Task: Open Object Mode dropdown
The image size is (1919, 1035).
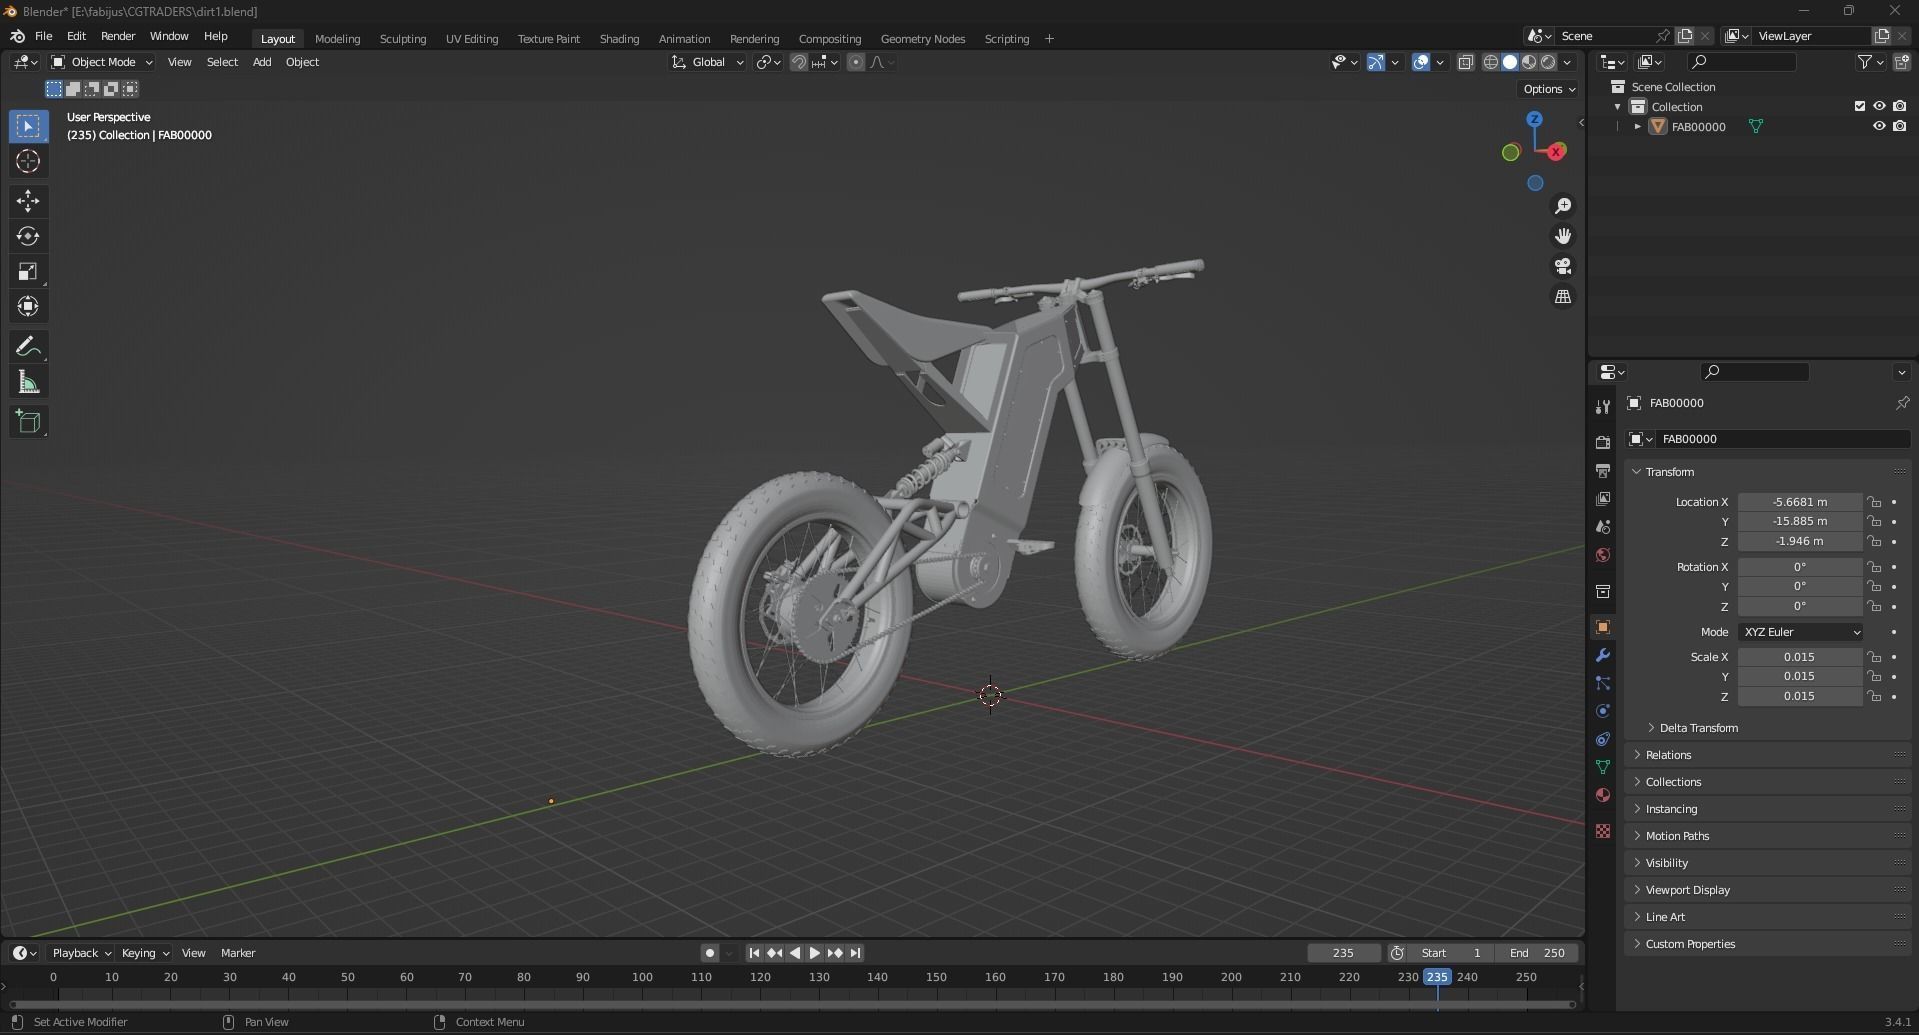Action: (102, 62)
